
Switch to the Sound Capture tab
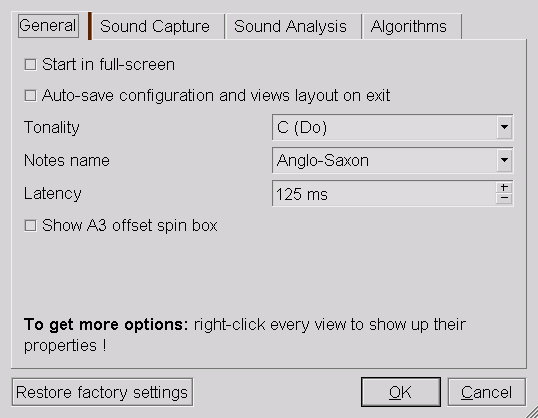(155, 26)
